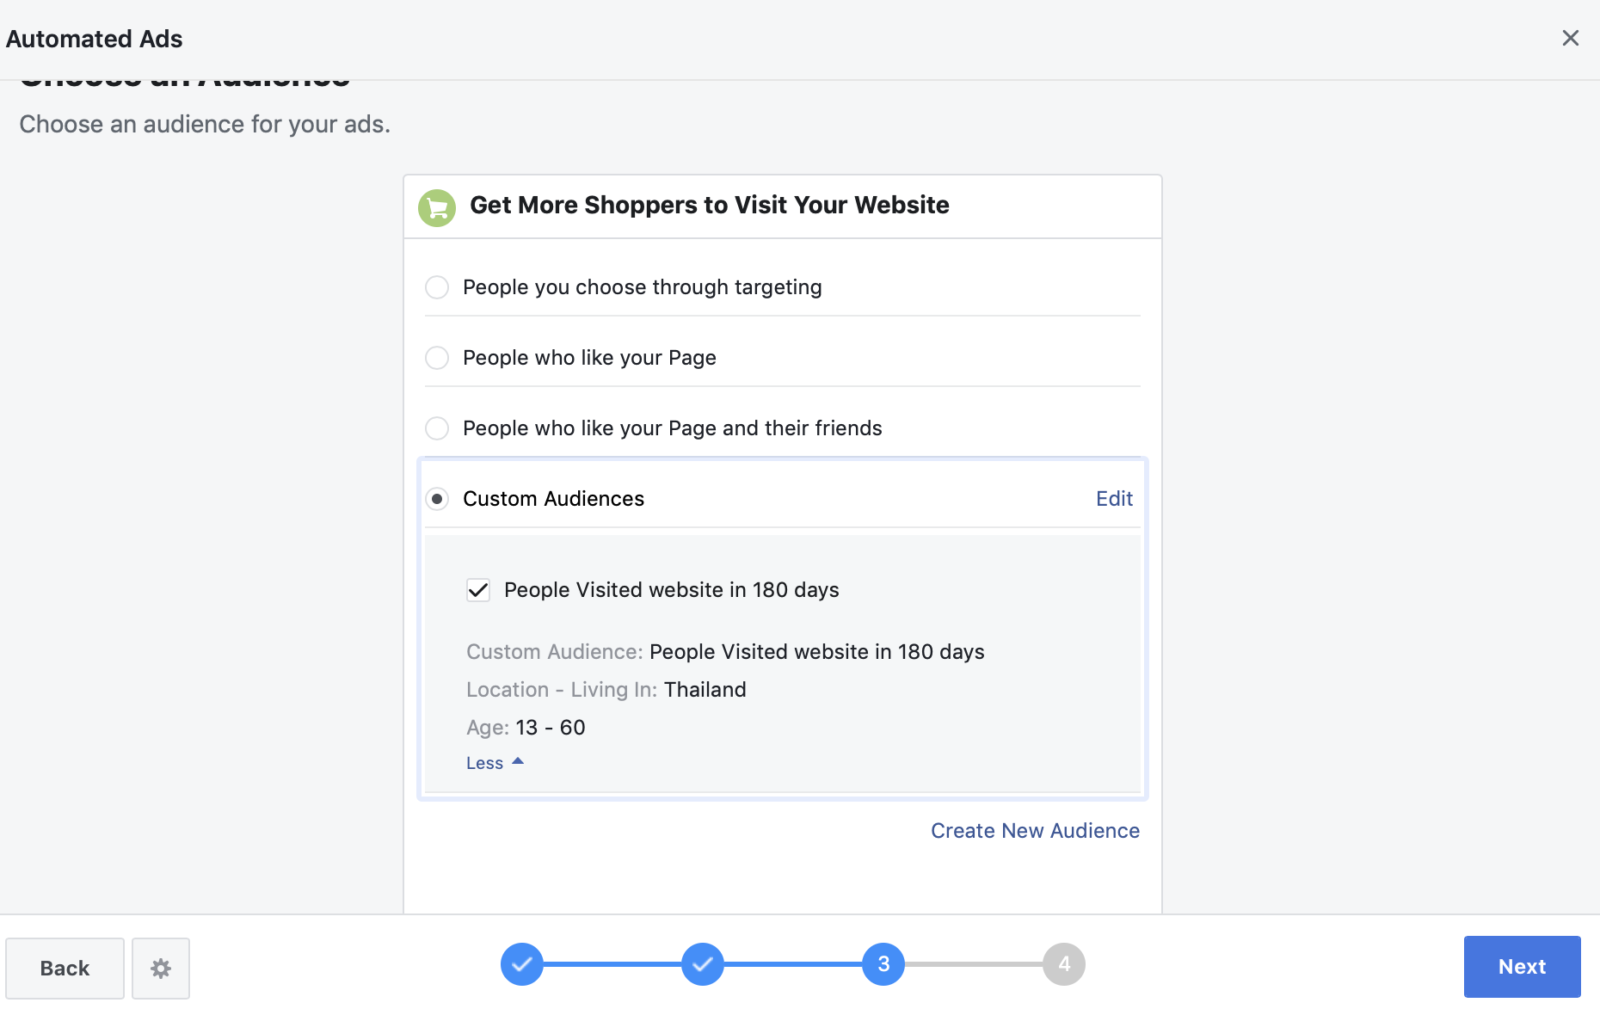Image resolution: width=1600 pixels, height=1015 pixels.
Task: Click the Get More Shoppers heading
Action: (x=709, y=205)
